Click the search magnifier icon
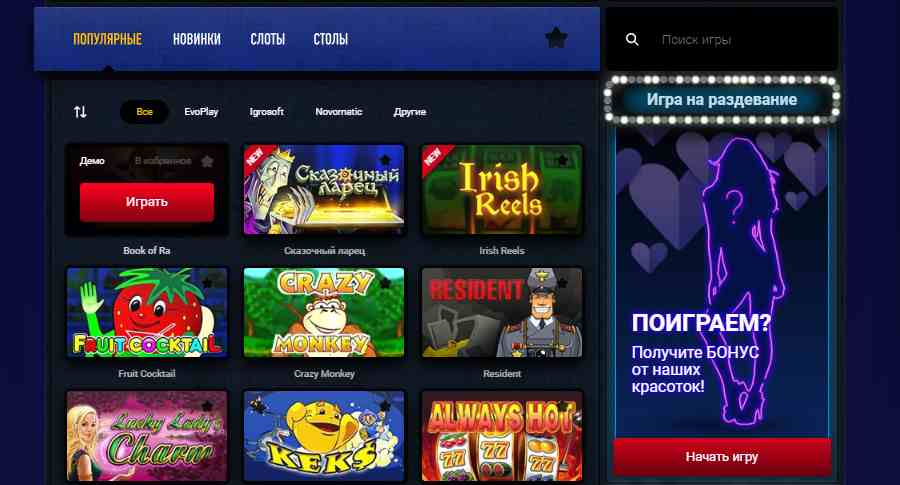This screenshot has width=900, height=485. (632, 40)
